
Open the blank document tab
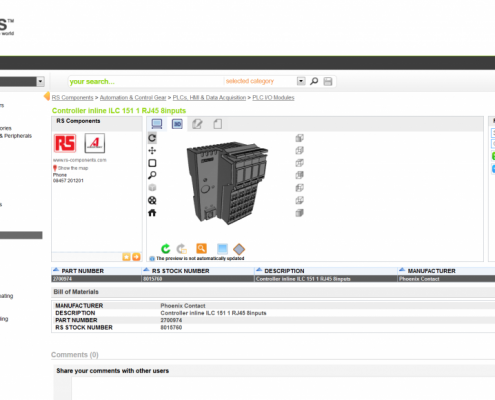point(218,124)
